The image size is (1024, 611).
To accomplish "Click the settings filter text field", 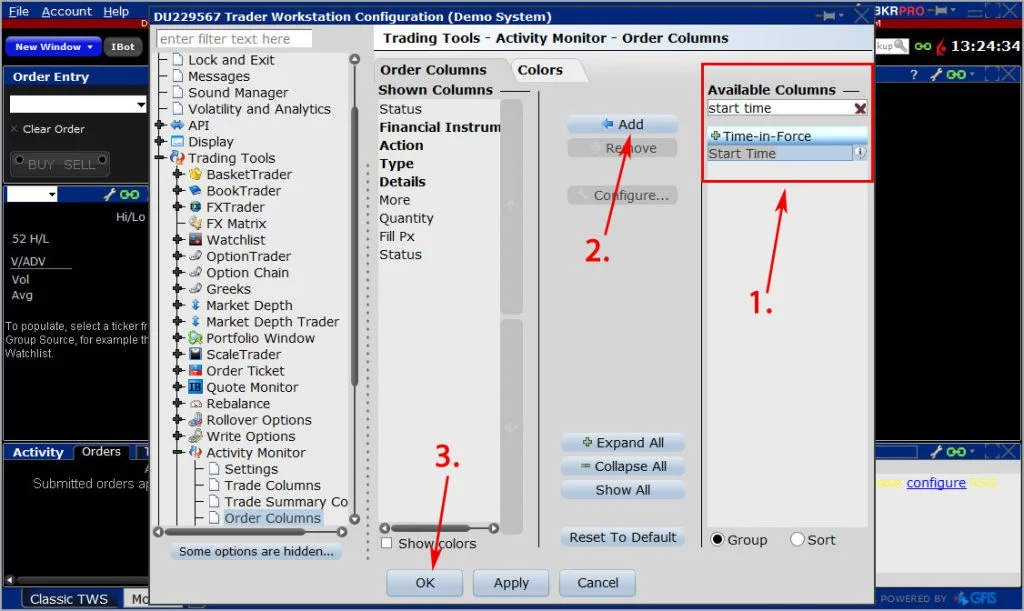I will [234, 39].
